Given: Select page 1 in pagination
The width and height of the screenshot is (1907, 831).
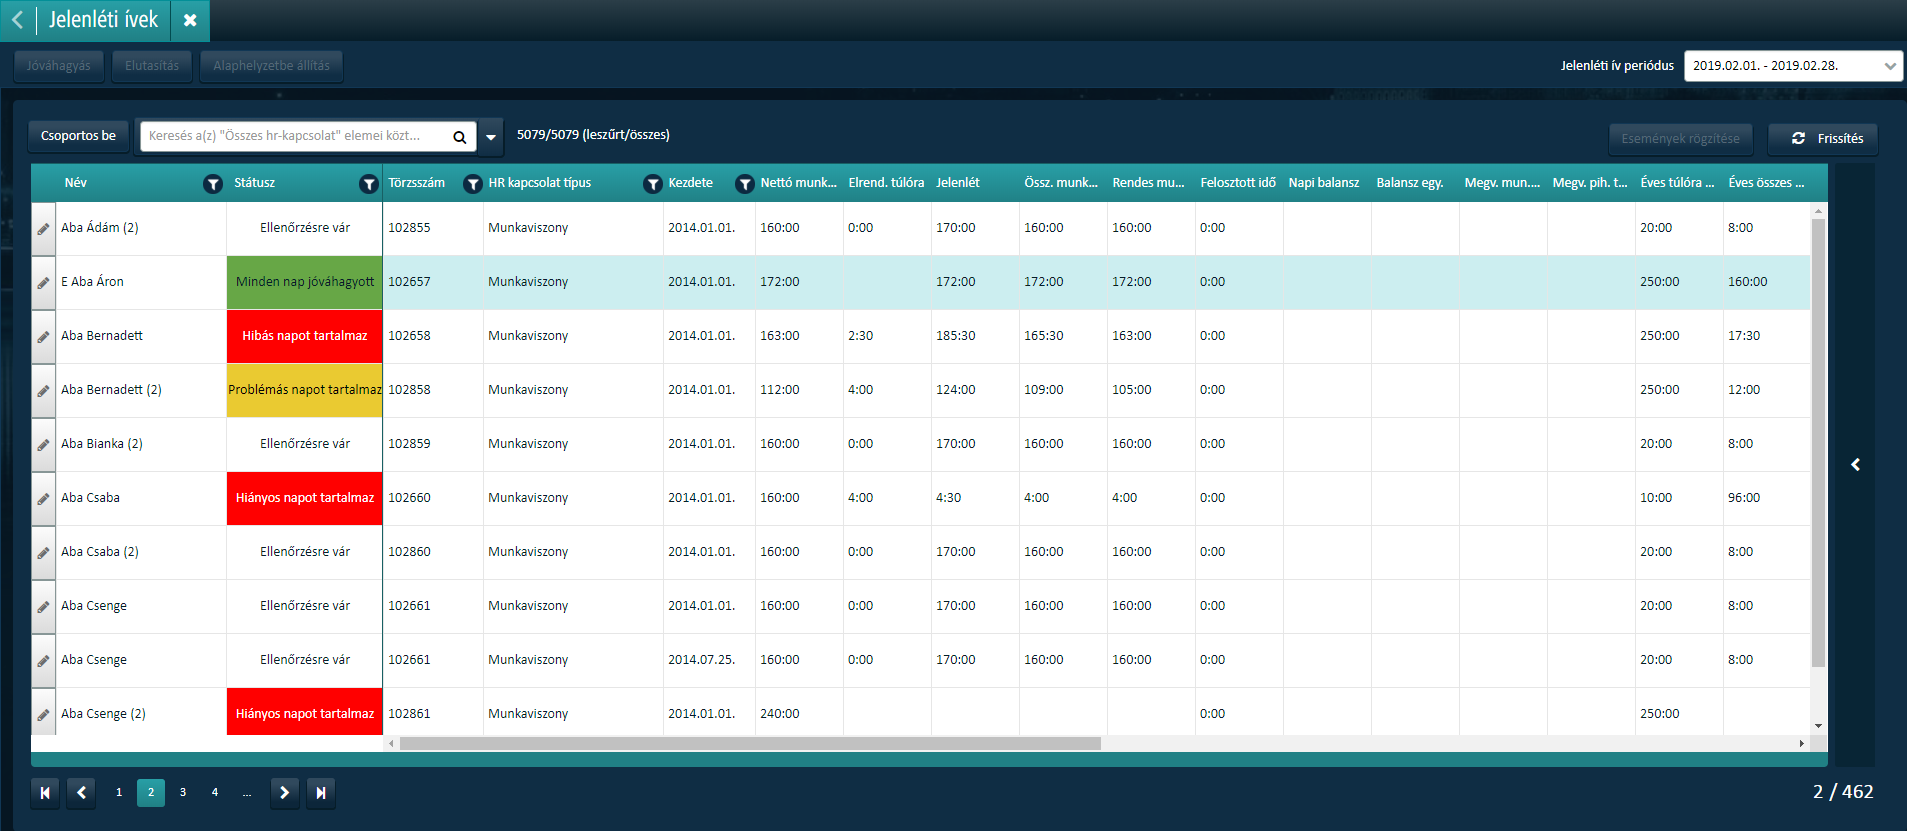Looking at the screenshot, I should click(119, 792).
